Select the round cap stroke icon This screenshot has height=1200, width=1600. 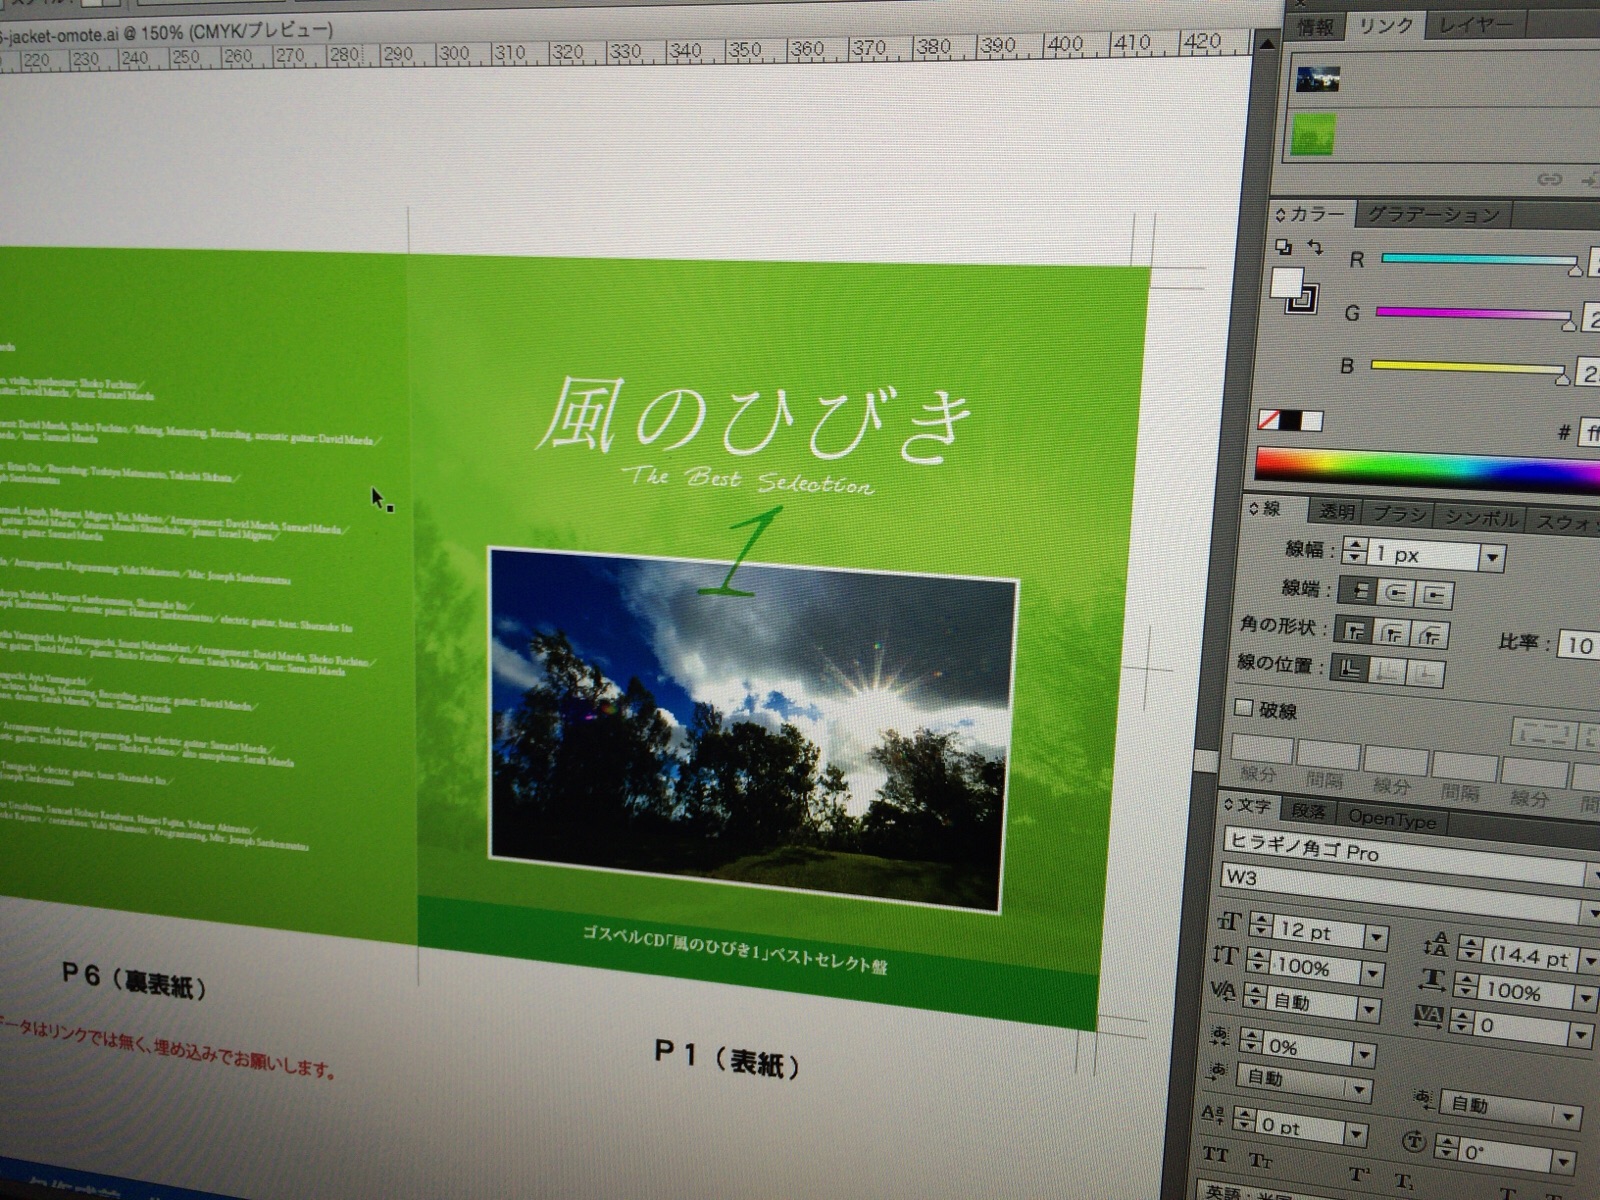[x=1397, y=593]
